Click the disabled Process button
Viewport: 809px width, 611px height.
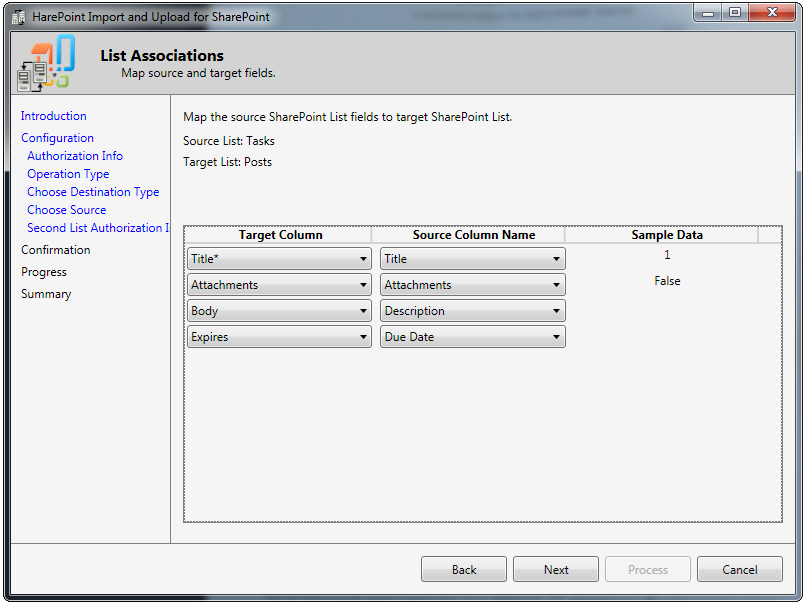[x=648, y=570]
